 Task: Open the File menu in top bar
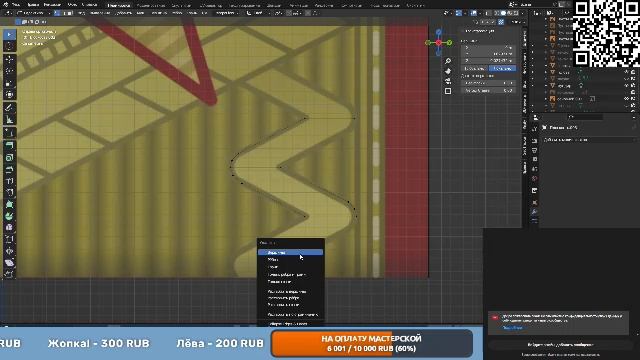[16, 4]
